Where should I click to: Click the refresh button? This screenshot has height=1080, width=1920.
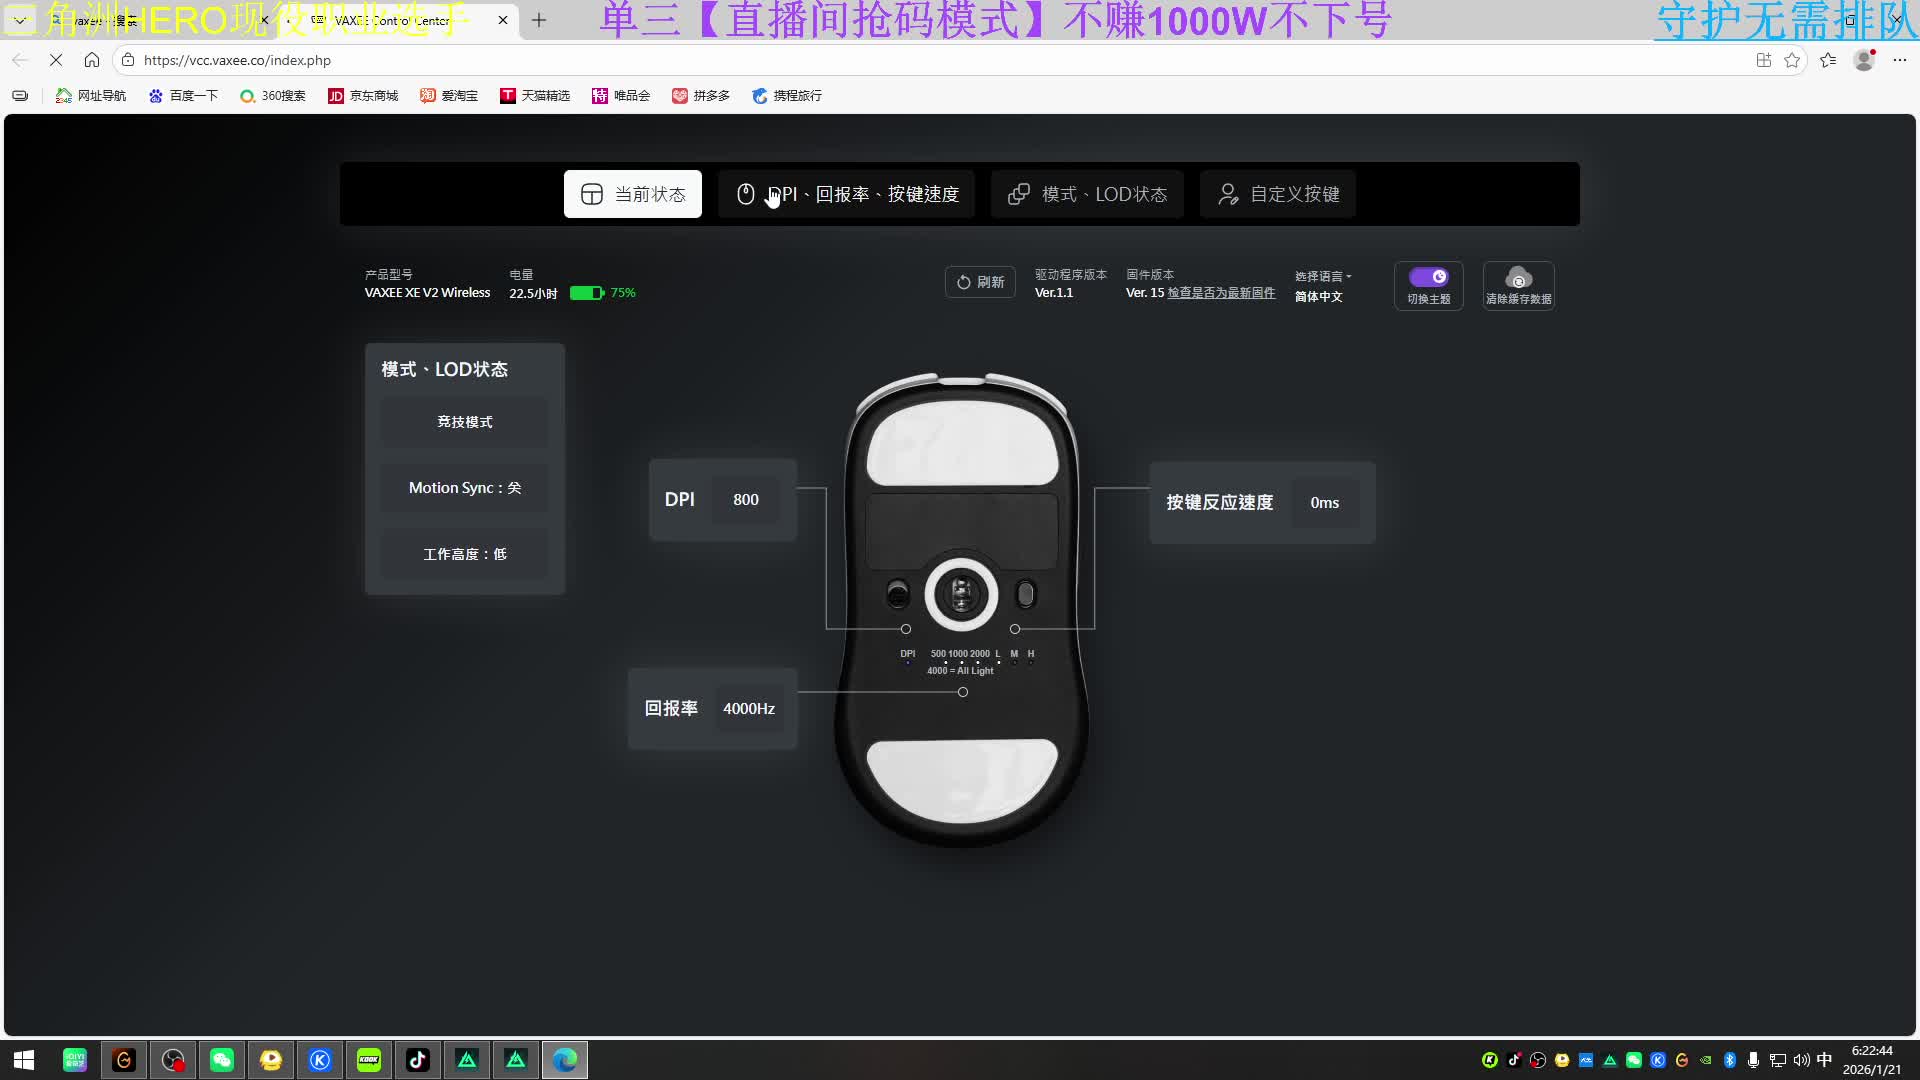point(980,282)
